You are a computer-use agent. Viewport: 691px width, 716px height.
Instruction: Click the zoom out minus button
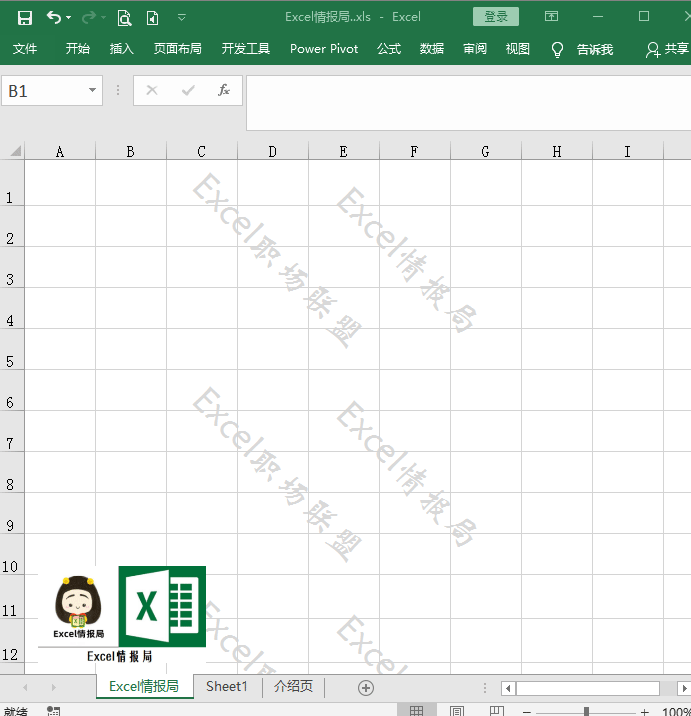pos(527,712)
